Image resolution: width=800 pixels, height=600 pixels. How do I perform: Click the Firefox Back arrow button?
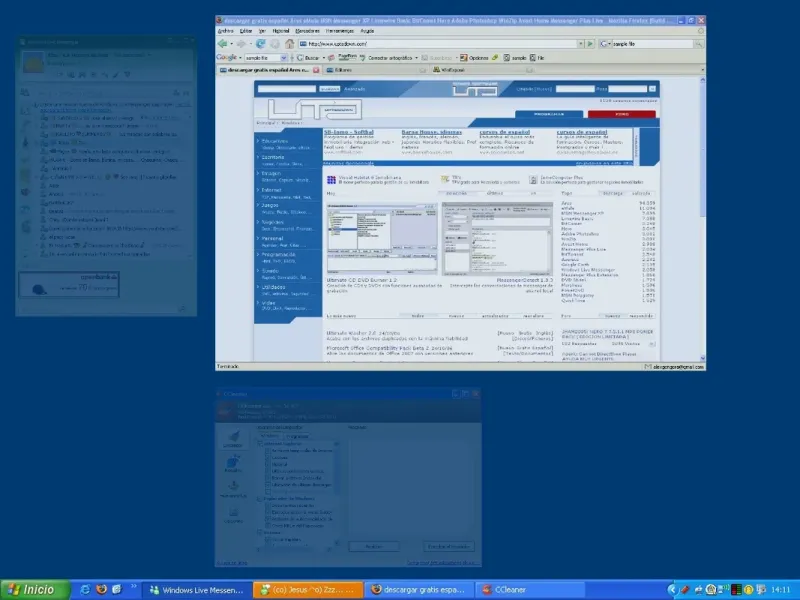222,44
